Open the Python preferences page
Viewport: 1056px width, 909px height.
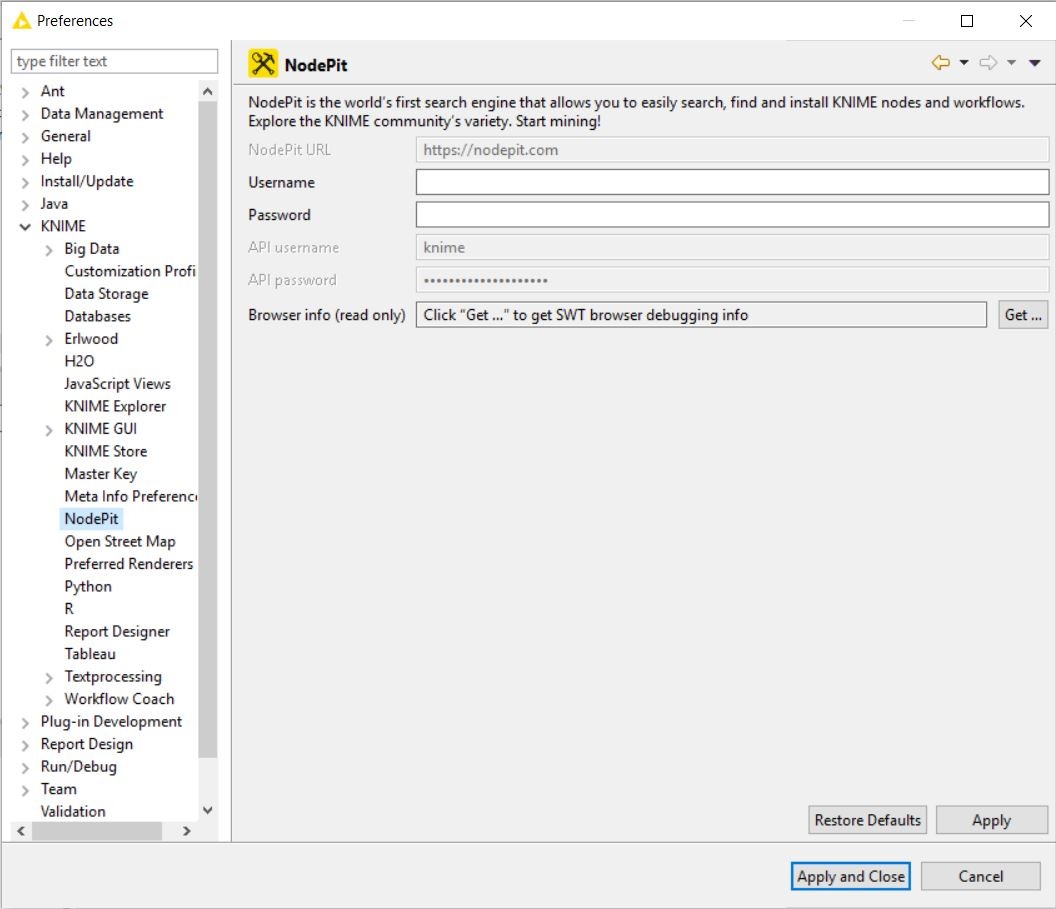click(88, 587)
